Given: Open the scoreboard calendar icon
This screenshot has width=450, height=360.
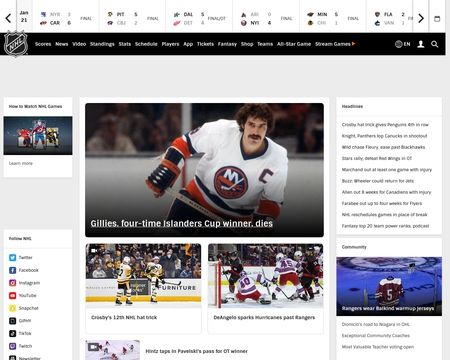Looking at the screenshot, I should tap(437, 19).
